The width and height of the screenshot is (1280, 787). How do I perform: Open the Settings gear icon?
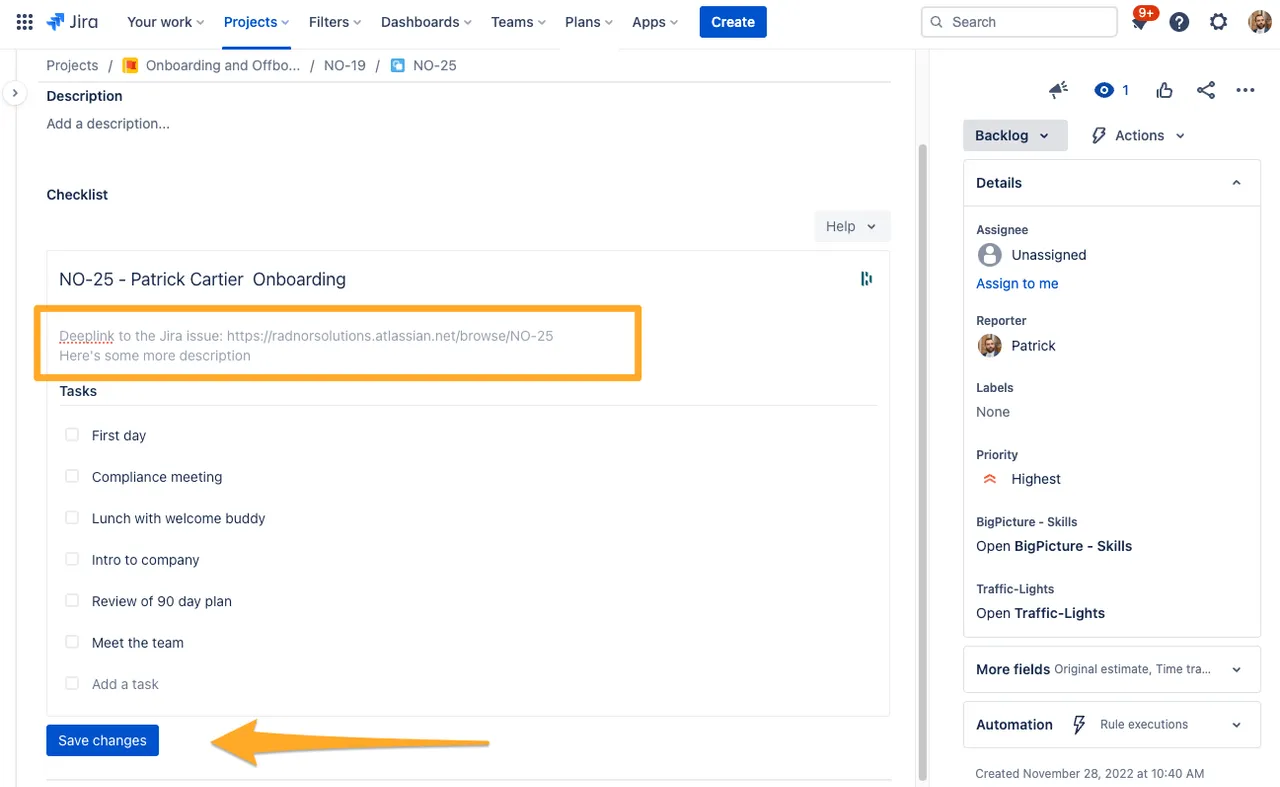pos(1218,22)
